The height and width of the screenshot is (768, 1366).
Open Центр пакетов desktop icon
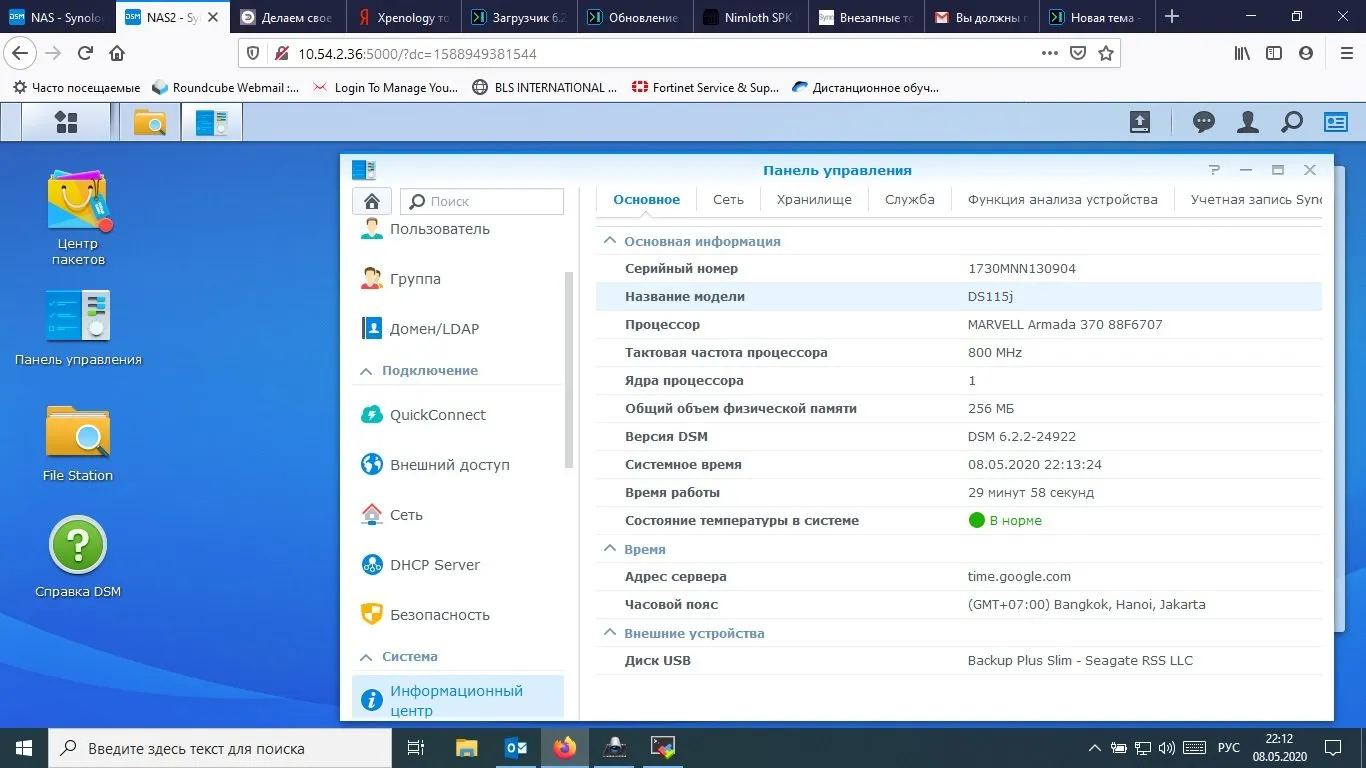pyautogui.click(x=78, y=217)
